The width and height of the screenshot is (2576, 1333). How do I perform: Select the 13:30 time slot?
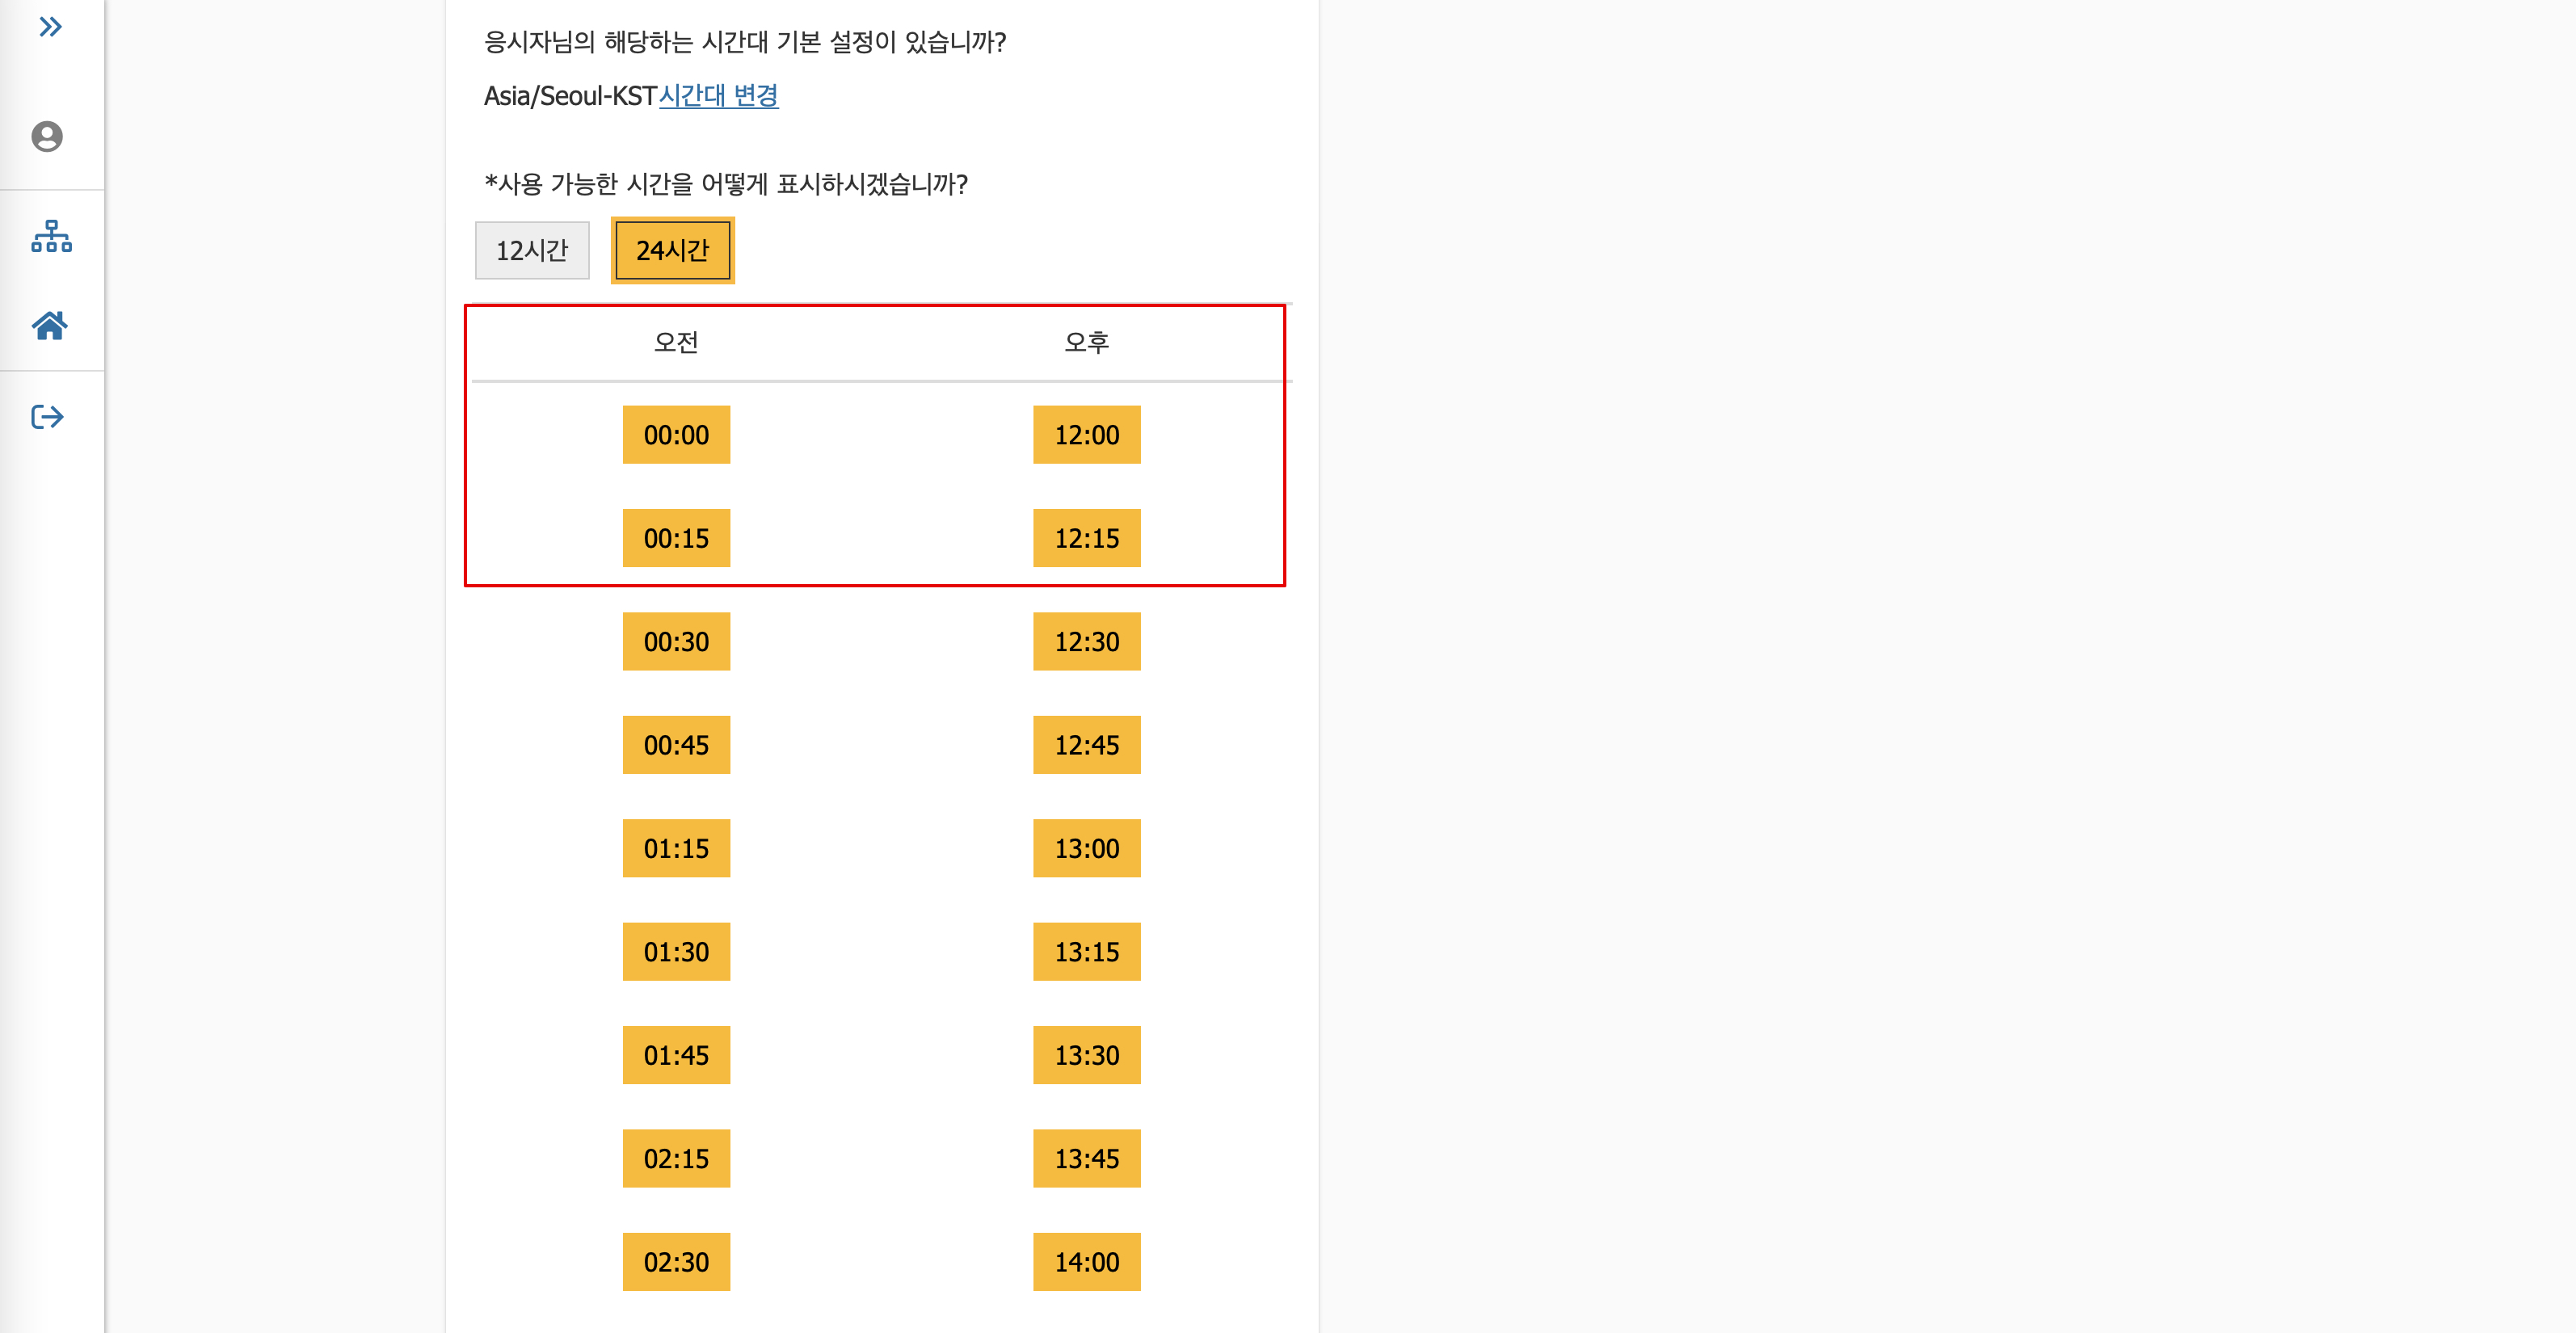[1086, 1055]
